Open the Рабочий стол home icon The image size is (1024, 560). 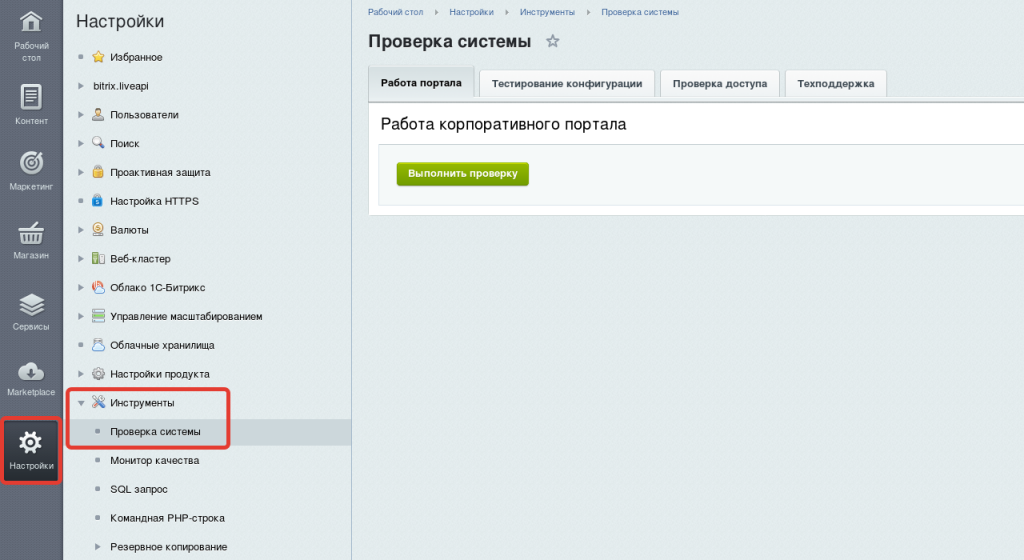click(x=31, y=22)
